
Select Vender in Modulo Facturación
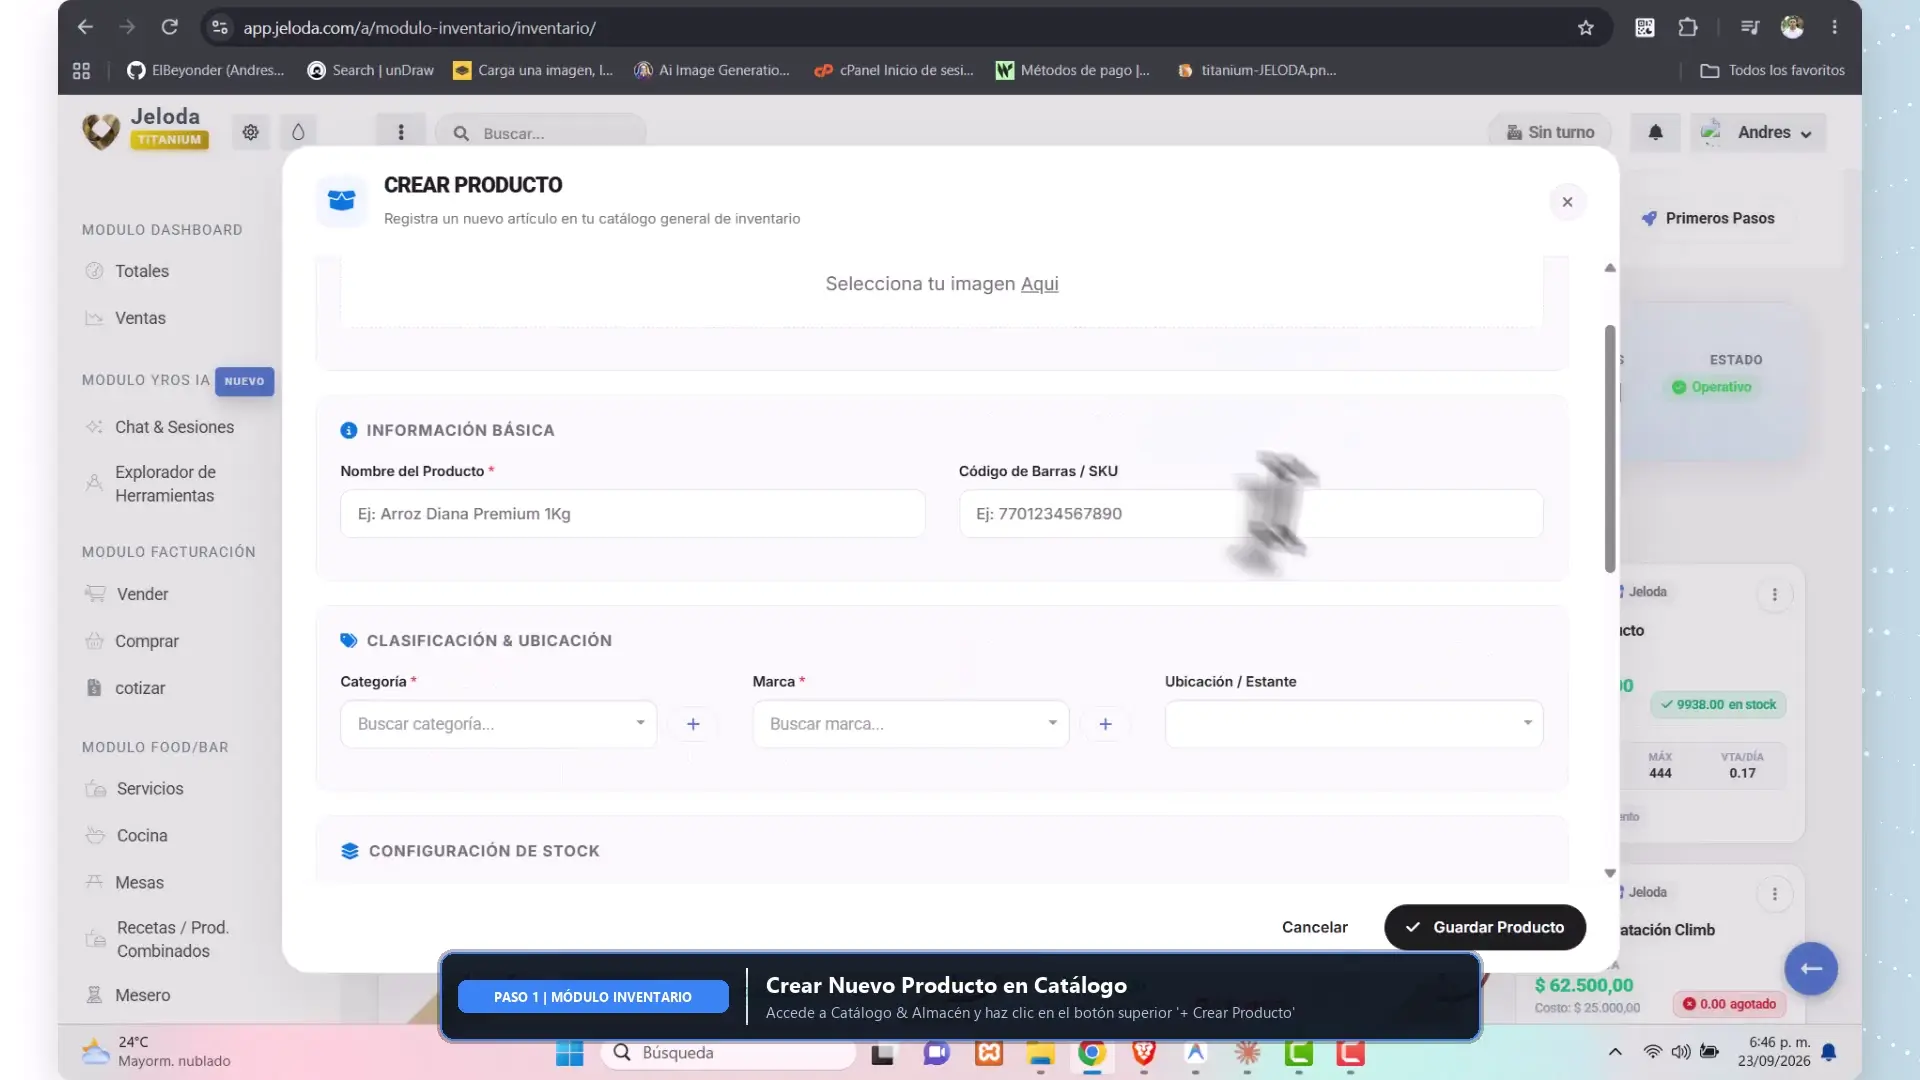click(142, 594)
